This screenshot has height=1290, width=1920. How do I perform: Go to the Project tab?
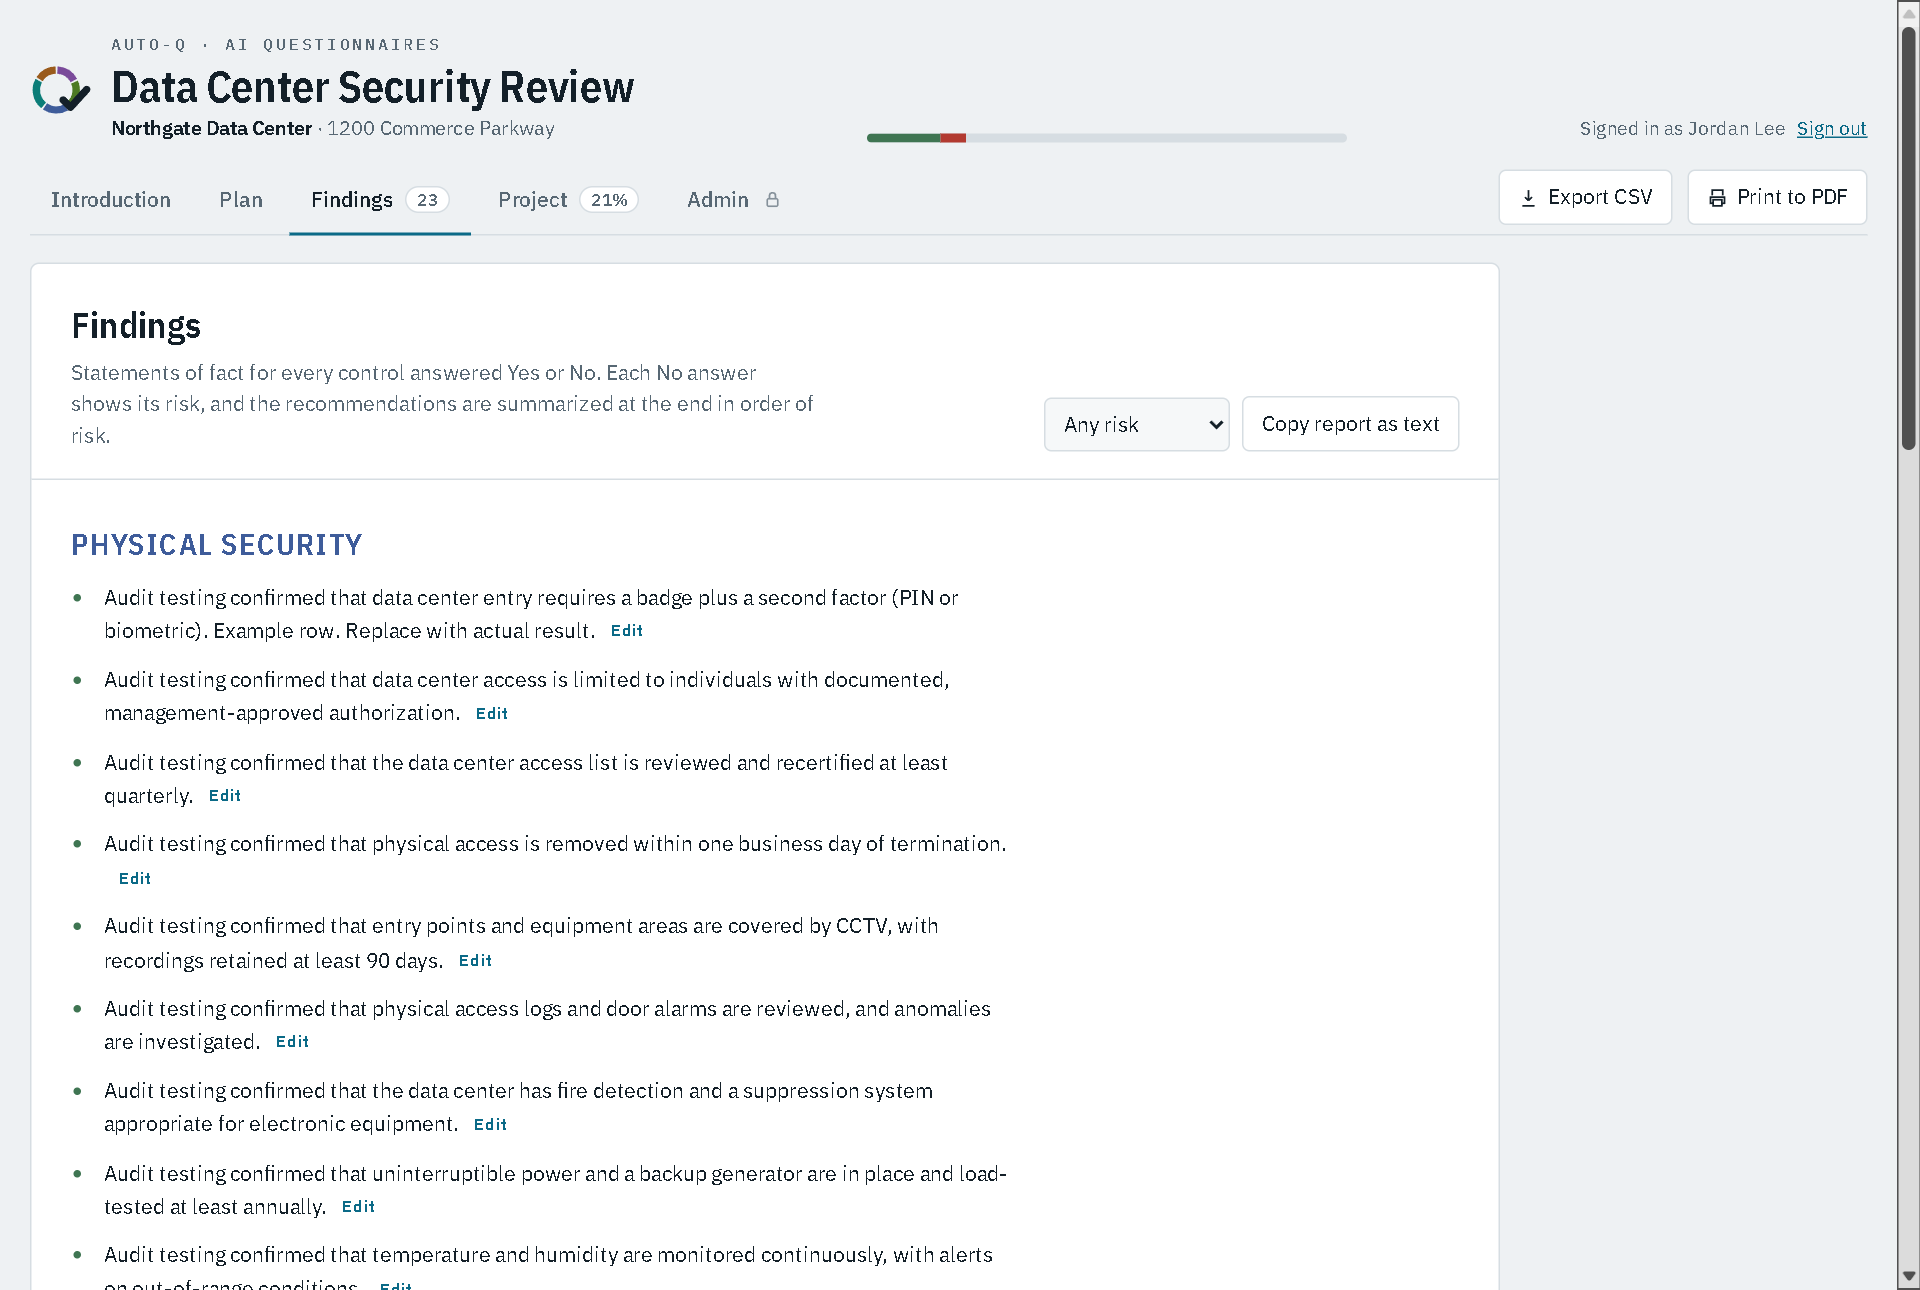[568, 200]
